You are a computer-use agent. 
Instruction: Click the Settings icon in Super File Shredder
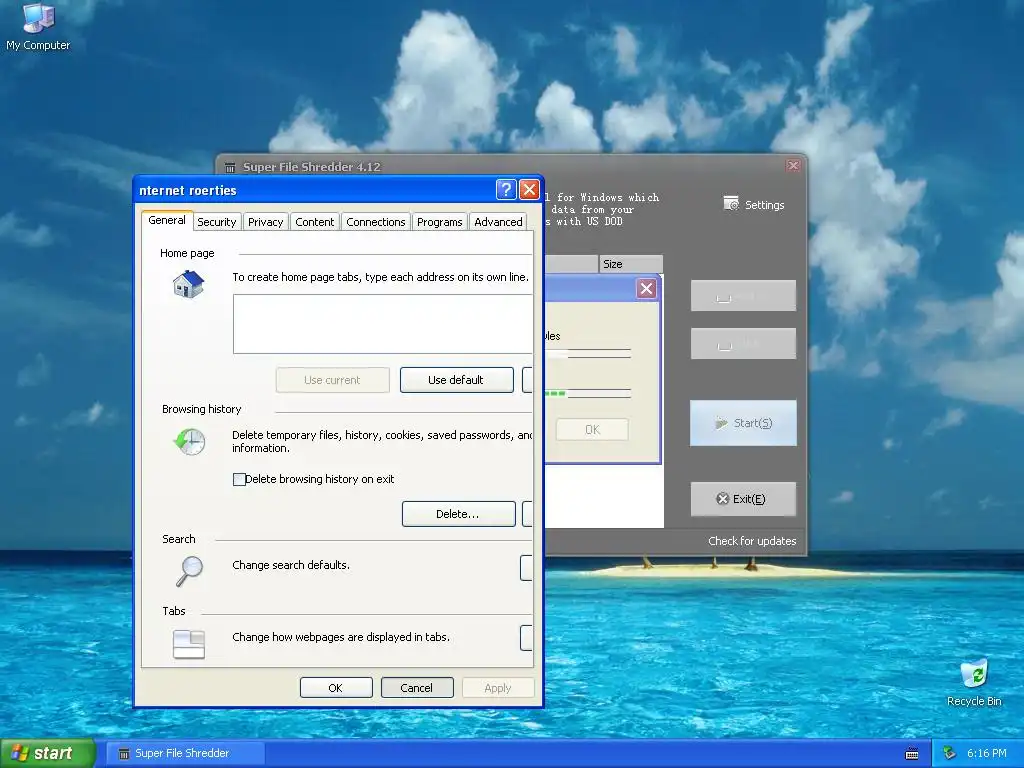coord(731,204)
